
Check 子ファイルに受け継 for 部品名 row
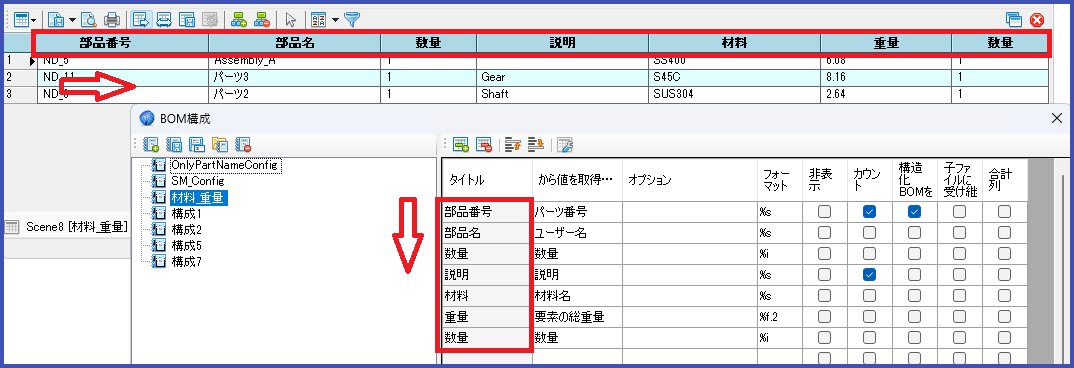959,233
